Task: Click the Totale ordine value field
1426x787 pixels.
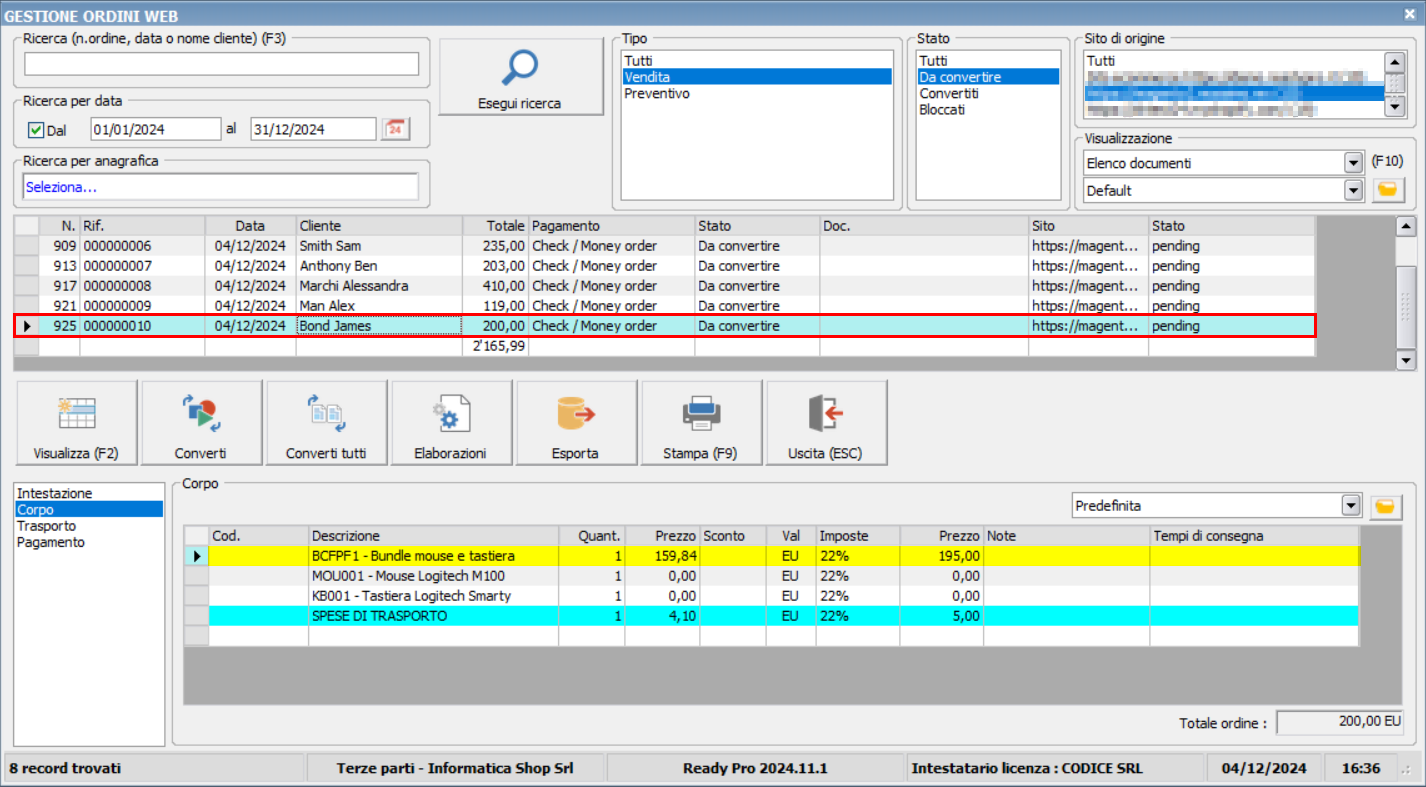Action: tap(1341, 722)
